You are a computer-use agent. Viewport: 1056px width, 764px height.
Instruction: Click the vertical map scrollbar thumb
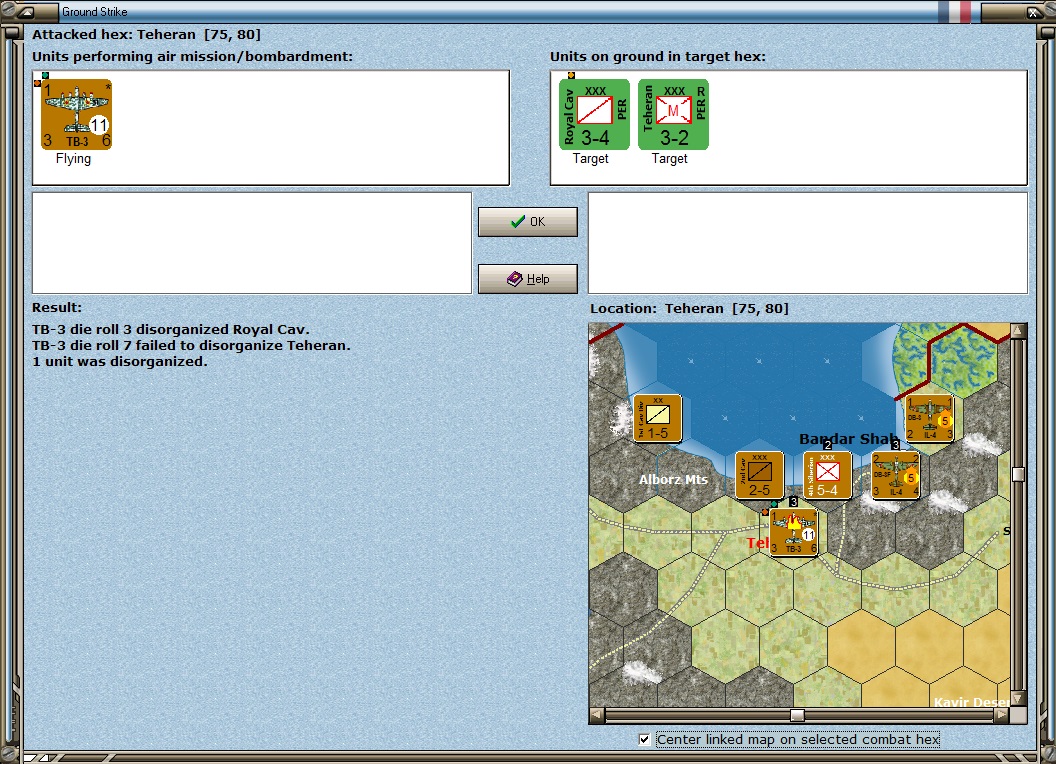(x=1018, y=474)
